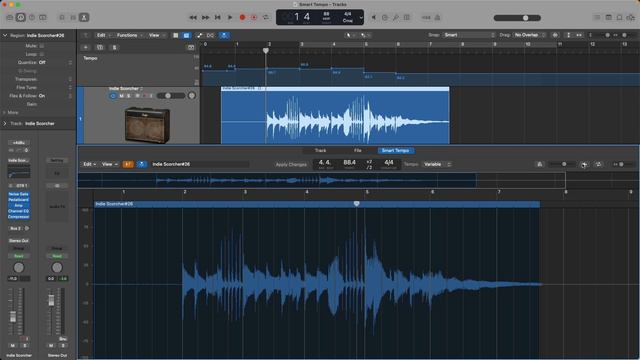The height and width of the screenshot is (360, 640).
Task: Click the Apply Changes button
Action: tap(291, 164)
